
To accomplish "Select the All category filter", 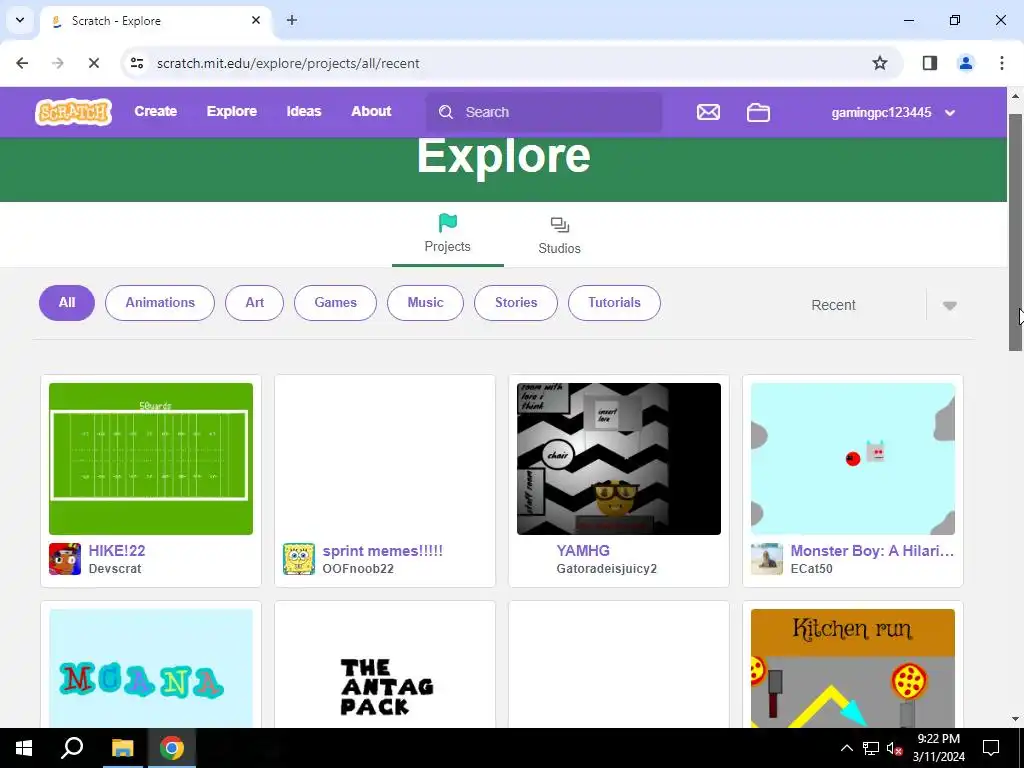I will 67,303.
